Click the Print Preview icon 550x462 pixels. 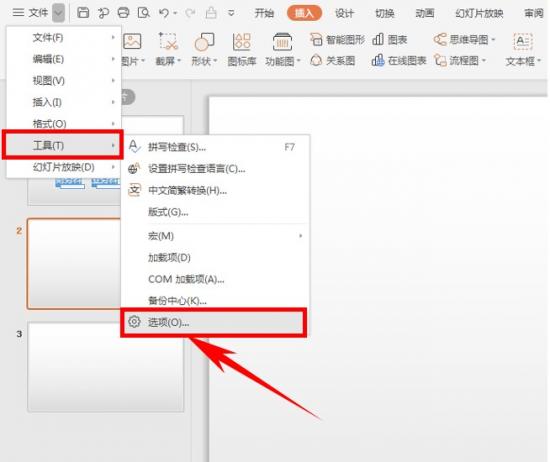coord(144,13)
